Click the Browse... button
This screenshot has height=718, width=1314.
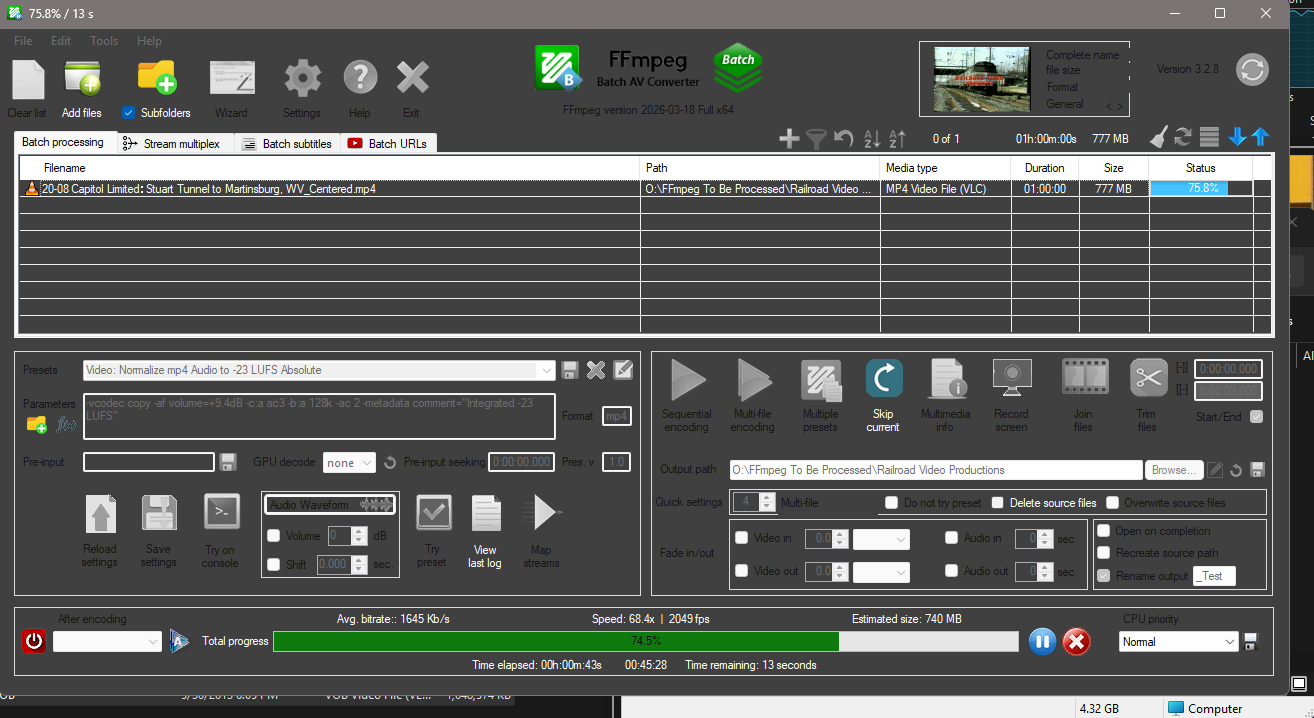point(1172,470)
